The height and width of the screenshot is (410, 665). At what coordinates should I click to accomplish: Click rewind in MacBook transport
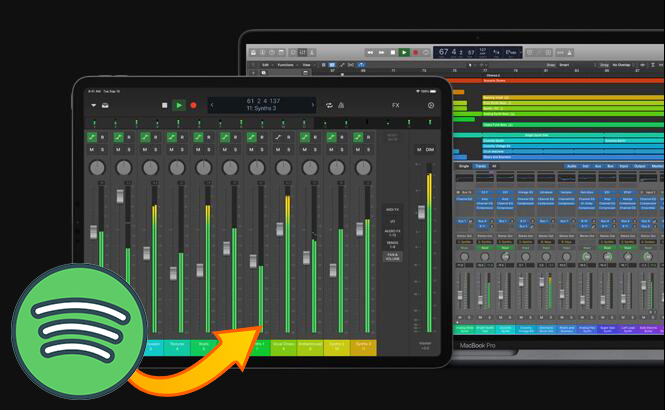370,53
